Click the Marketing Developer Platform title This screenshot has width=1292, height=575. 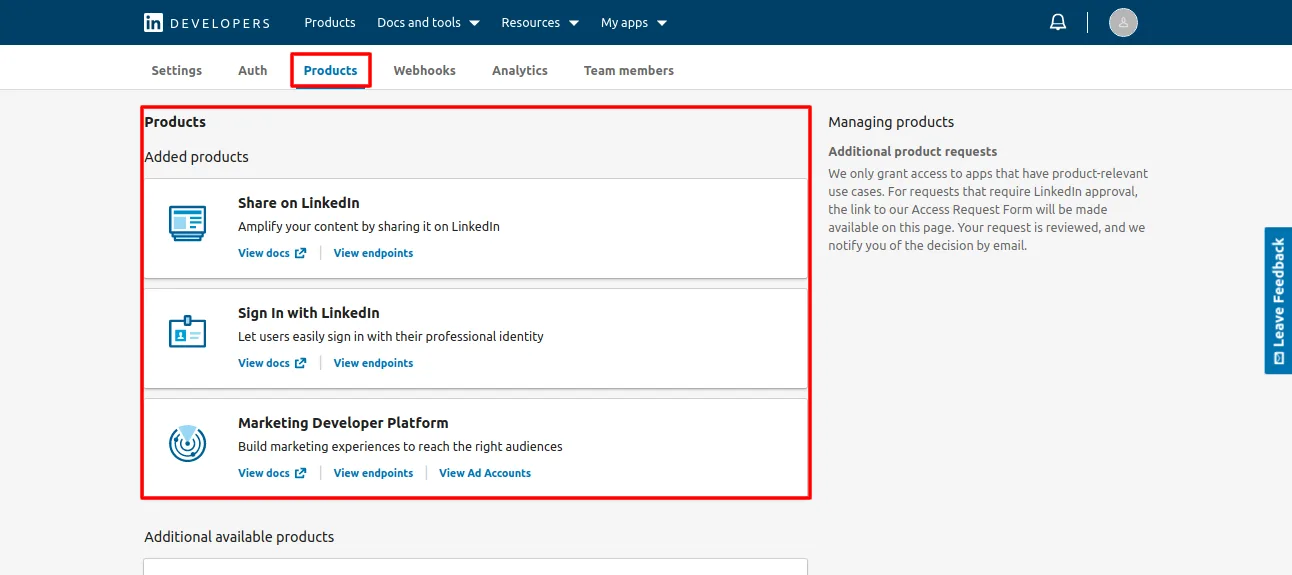click(343, 423)
